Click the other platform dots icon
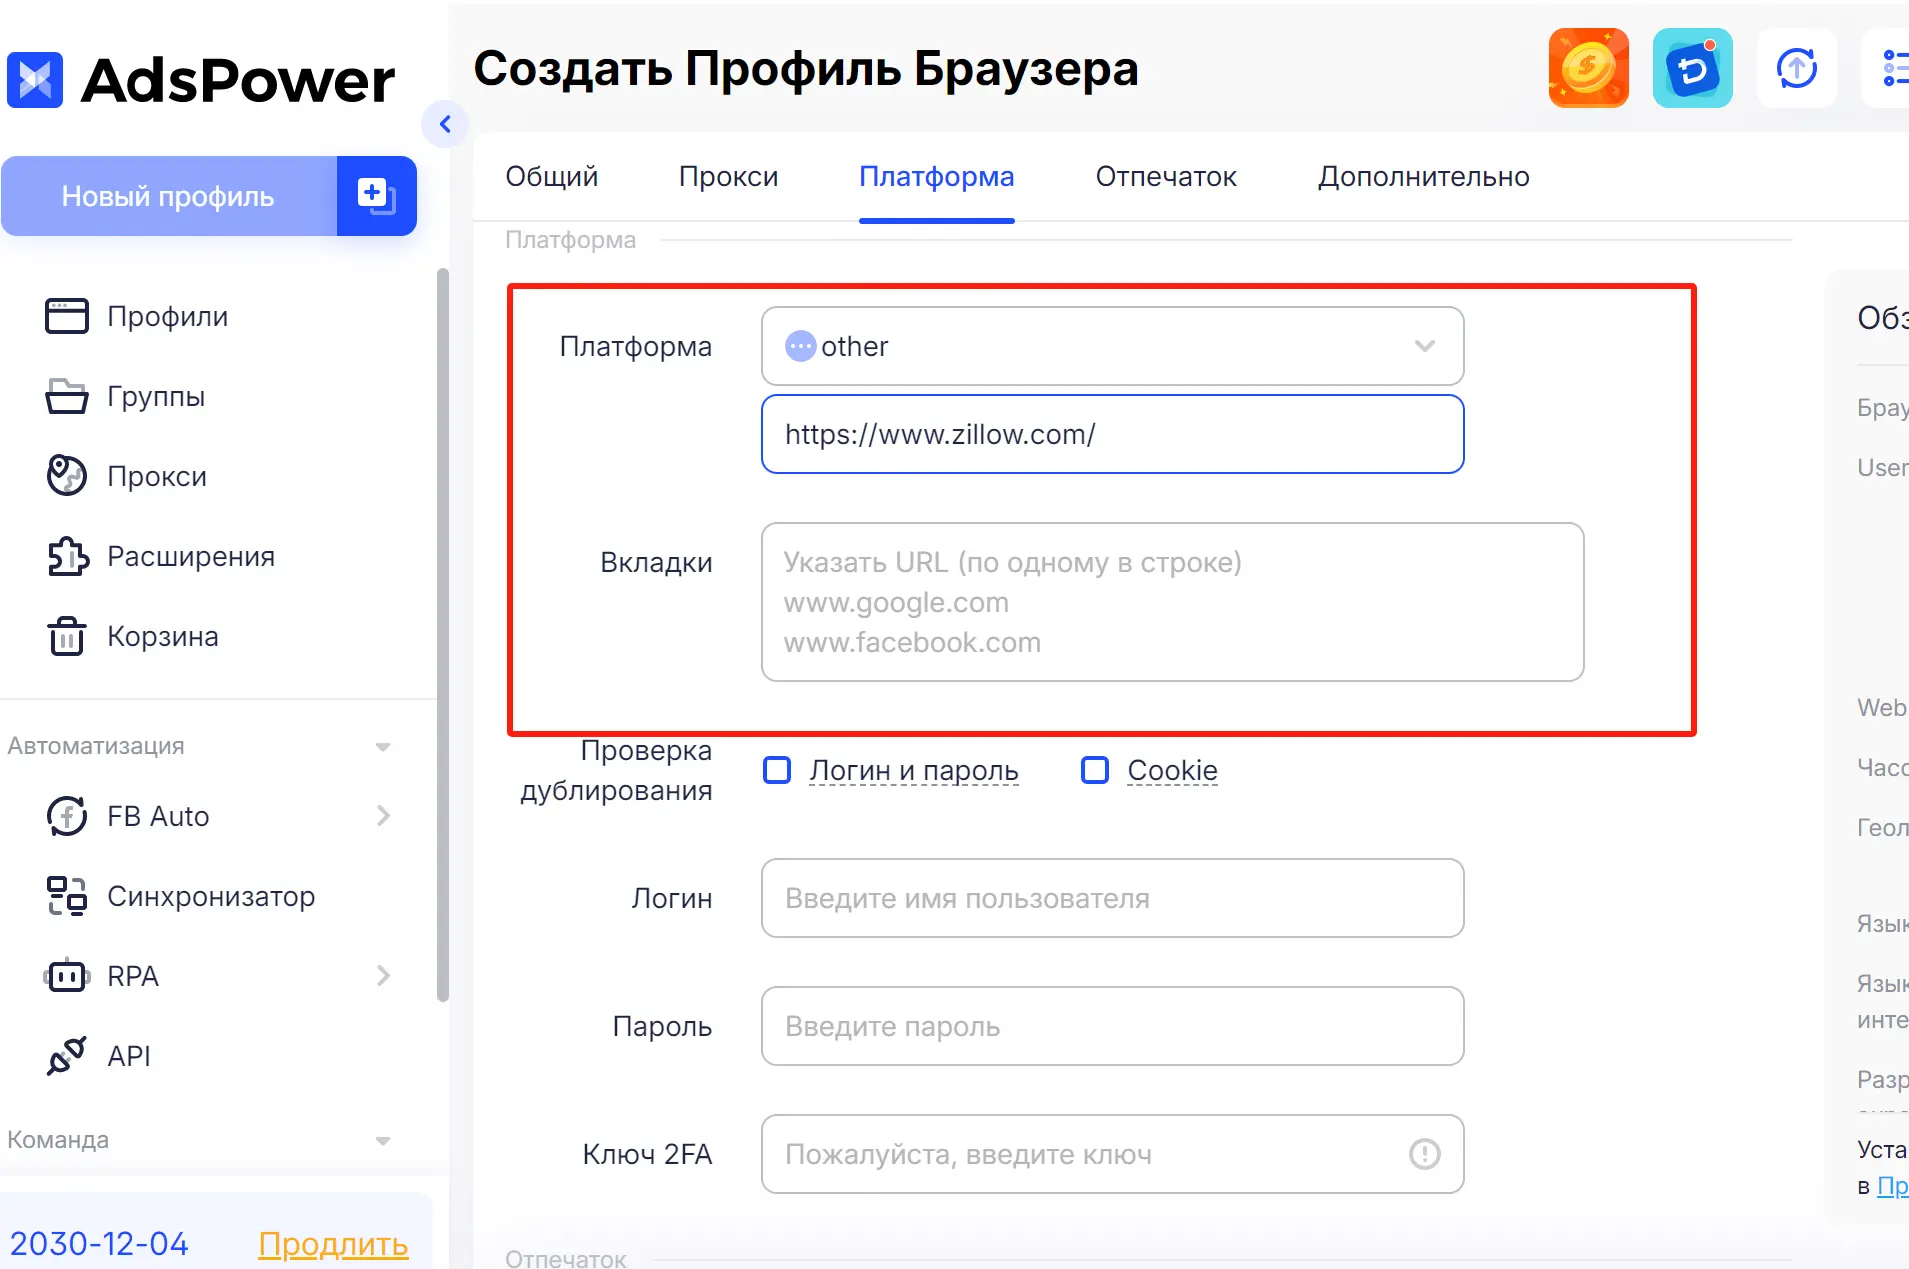Image resolution: width=1909 pixels, height=1269 pixels. pos(800,346)
